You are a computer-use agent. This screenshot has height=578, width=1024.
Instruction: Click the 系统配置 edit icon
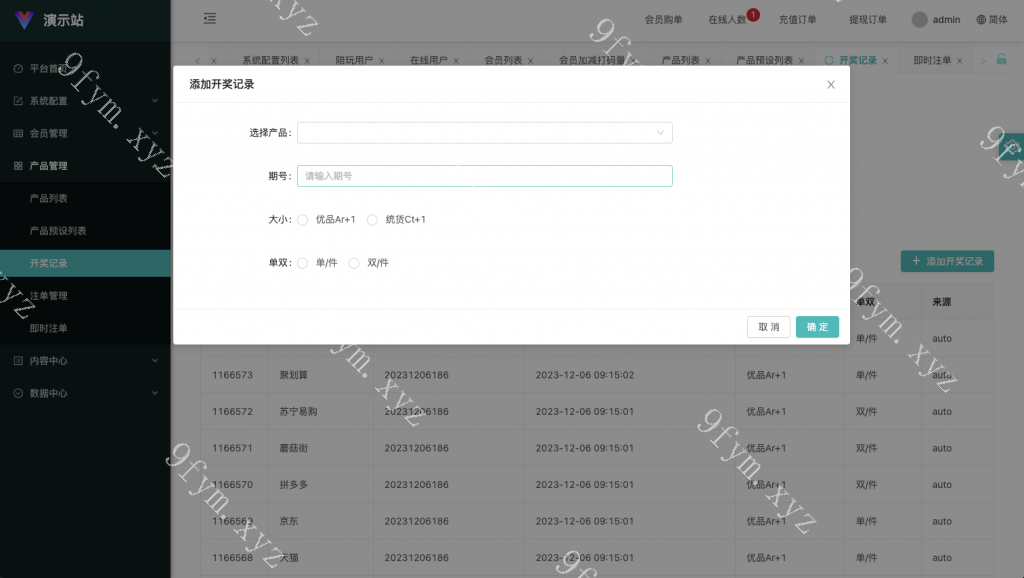pyautogui.click(x=18, y=101)
